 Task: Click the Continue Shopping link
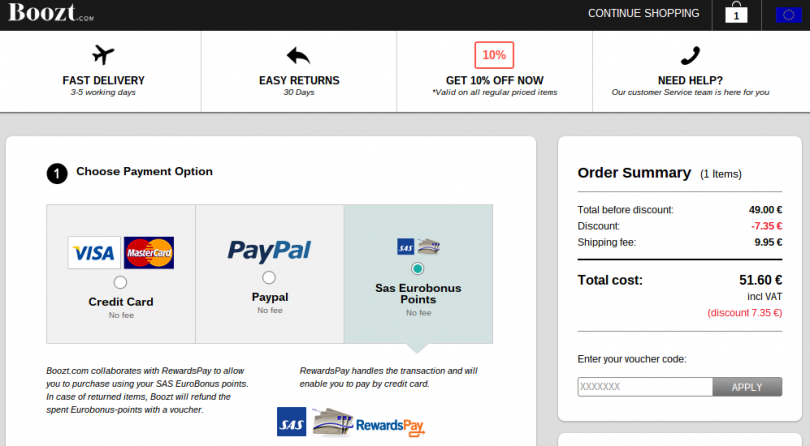point(644,13)
